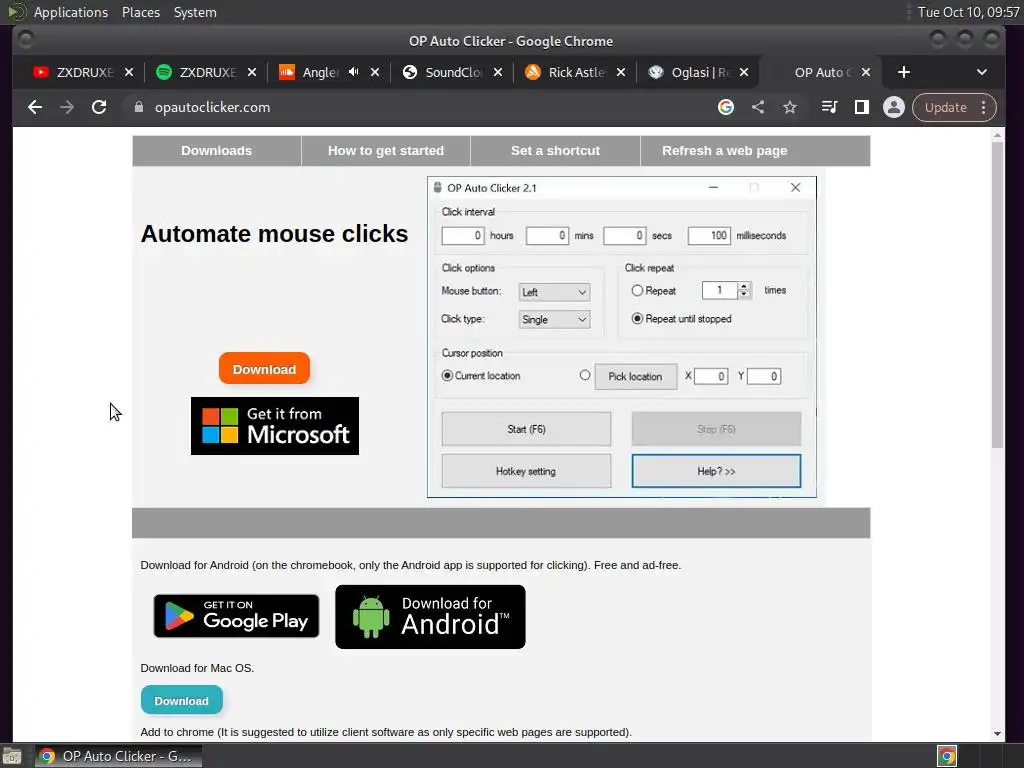Viewport: 1024px width, 768px height.
Task: Click the show desktop icon in taskbar
Action: point(12,756)
